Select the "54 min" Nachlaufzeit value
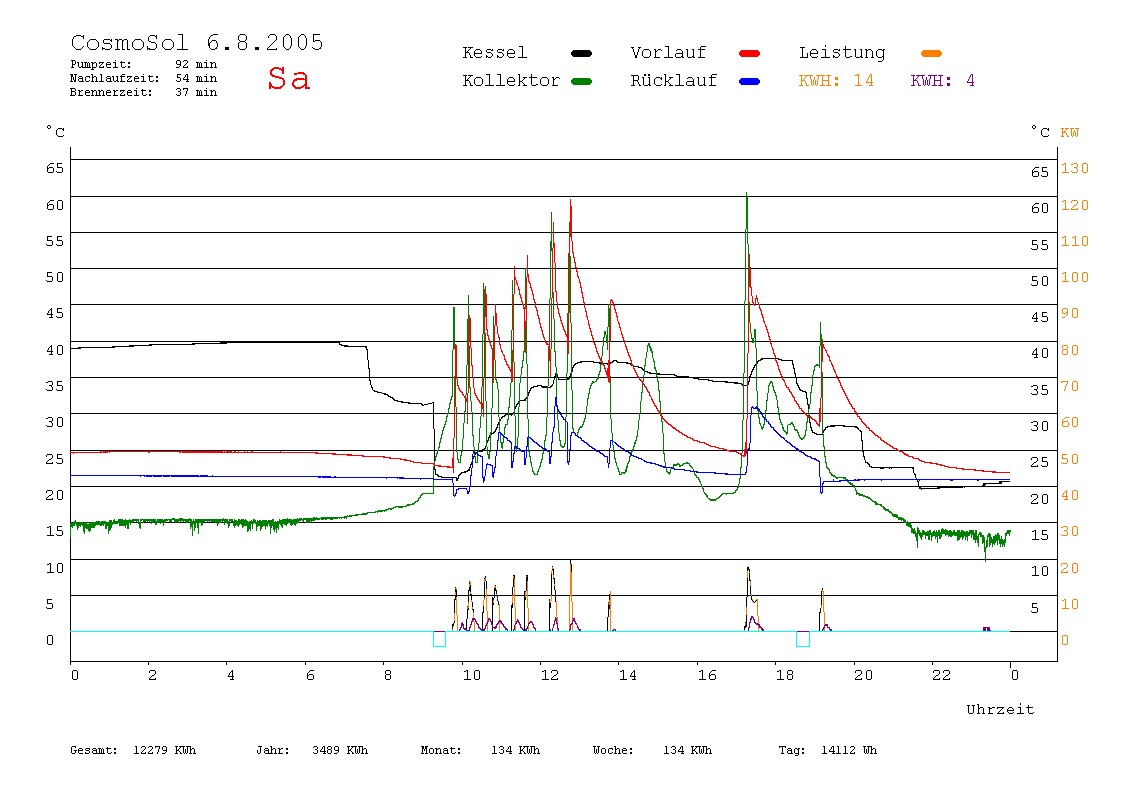Image resolution: width=1148 pixels, height=812 pixels. [x=196, y=78]
